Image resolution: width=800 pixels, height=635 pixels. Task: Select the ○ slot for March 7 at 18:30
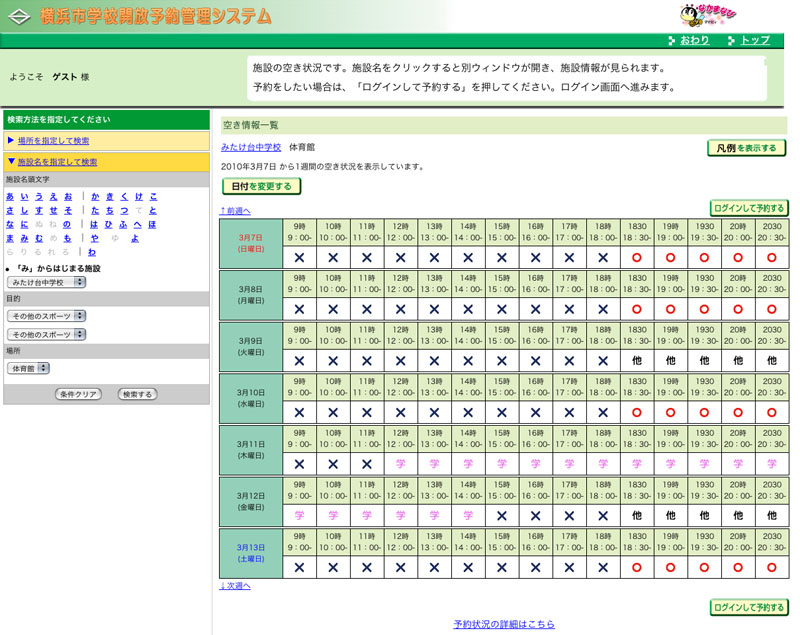pos(637,257)
